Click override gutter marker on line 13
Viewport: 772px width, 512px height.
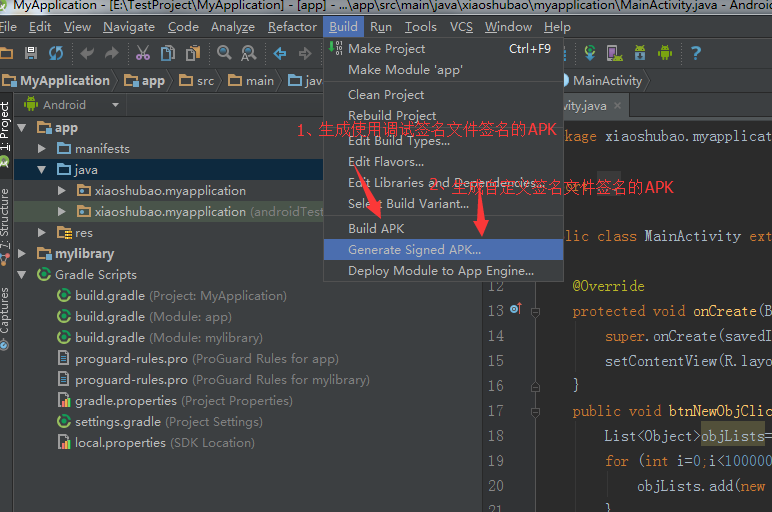pos(515,309)
